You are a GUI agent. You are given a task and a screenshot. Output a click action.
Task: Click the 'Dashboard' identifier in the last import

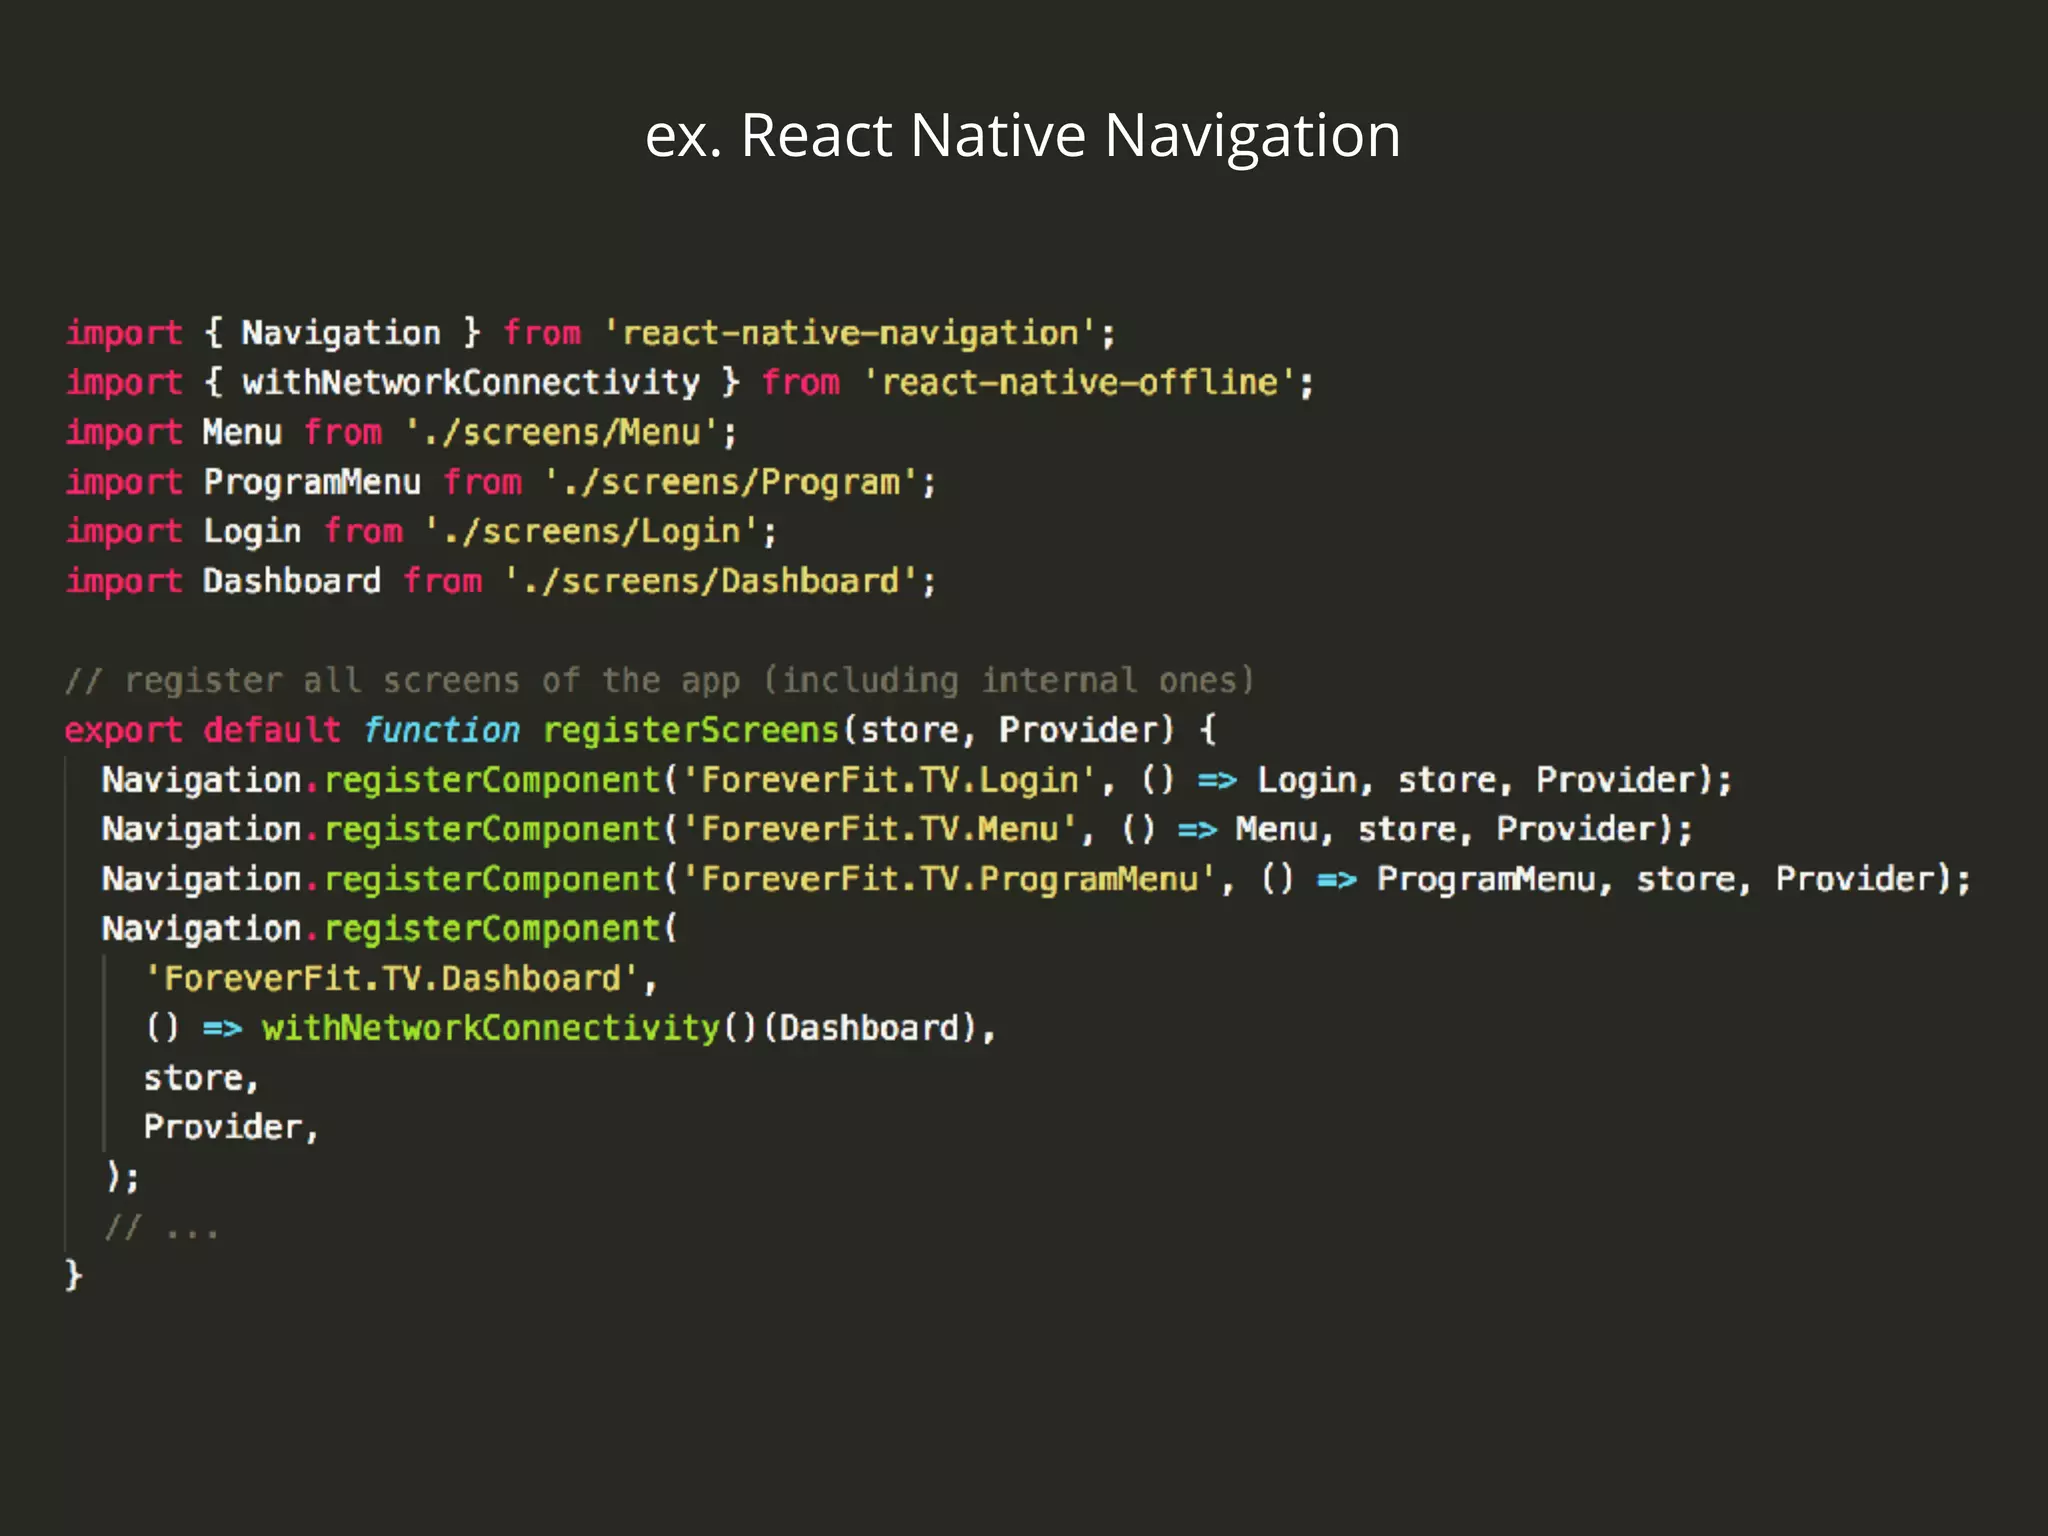(x=292, y=581)
